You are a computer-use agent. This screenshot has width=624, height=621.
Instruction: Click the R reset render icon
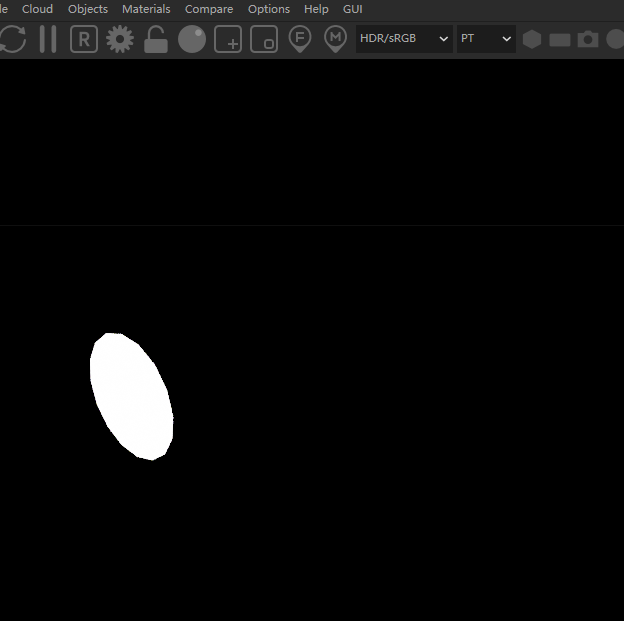click(x=84, y=39)
